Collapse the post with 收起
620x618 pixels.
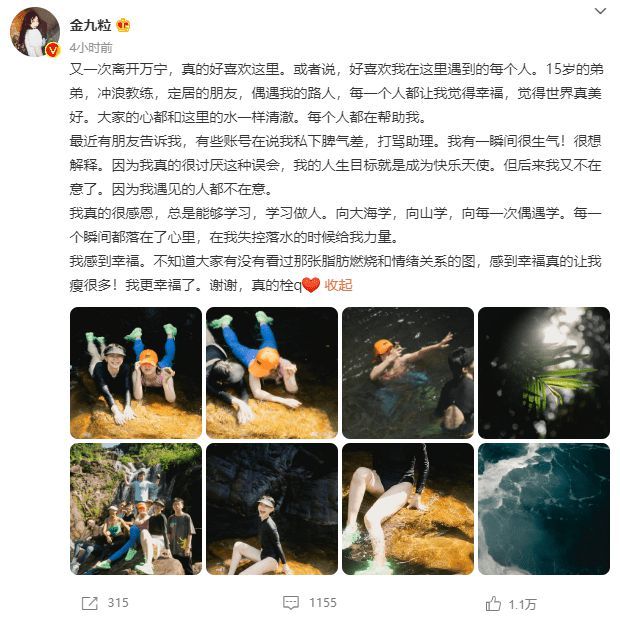click(x=338, y=285)
